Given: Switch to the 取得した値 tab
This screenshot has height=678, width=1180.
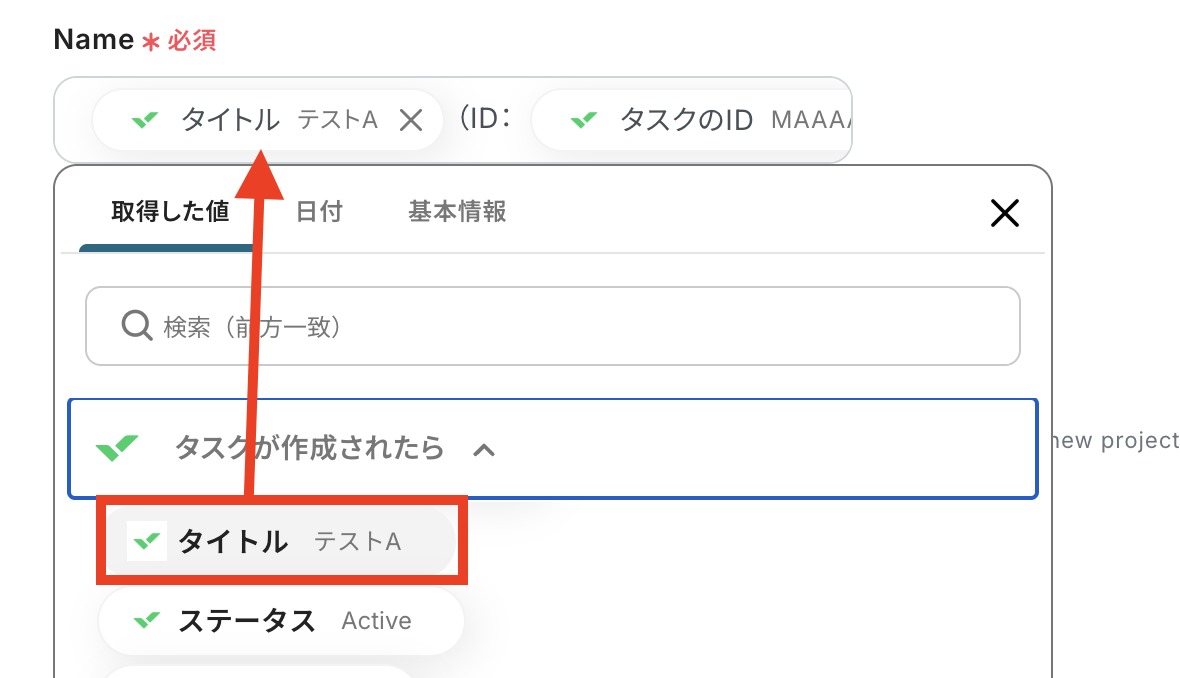Looking at the screenshot, I should click(x=170, y=212).
